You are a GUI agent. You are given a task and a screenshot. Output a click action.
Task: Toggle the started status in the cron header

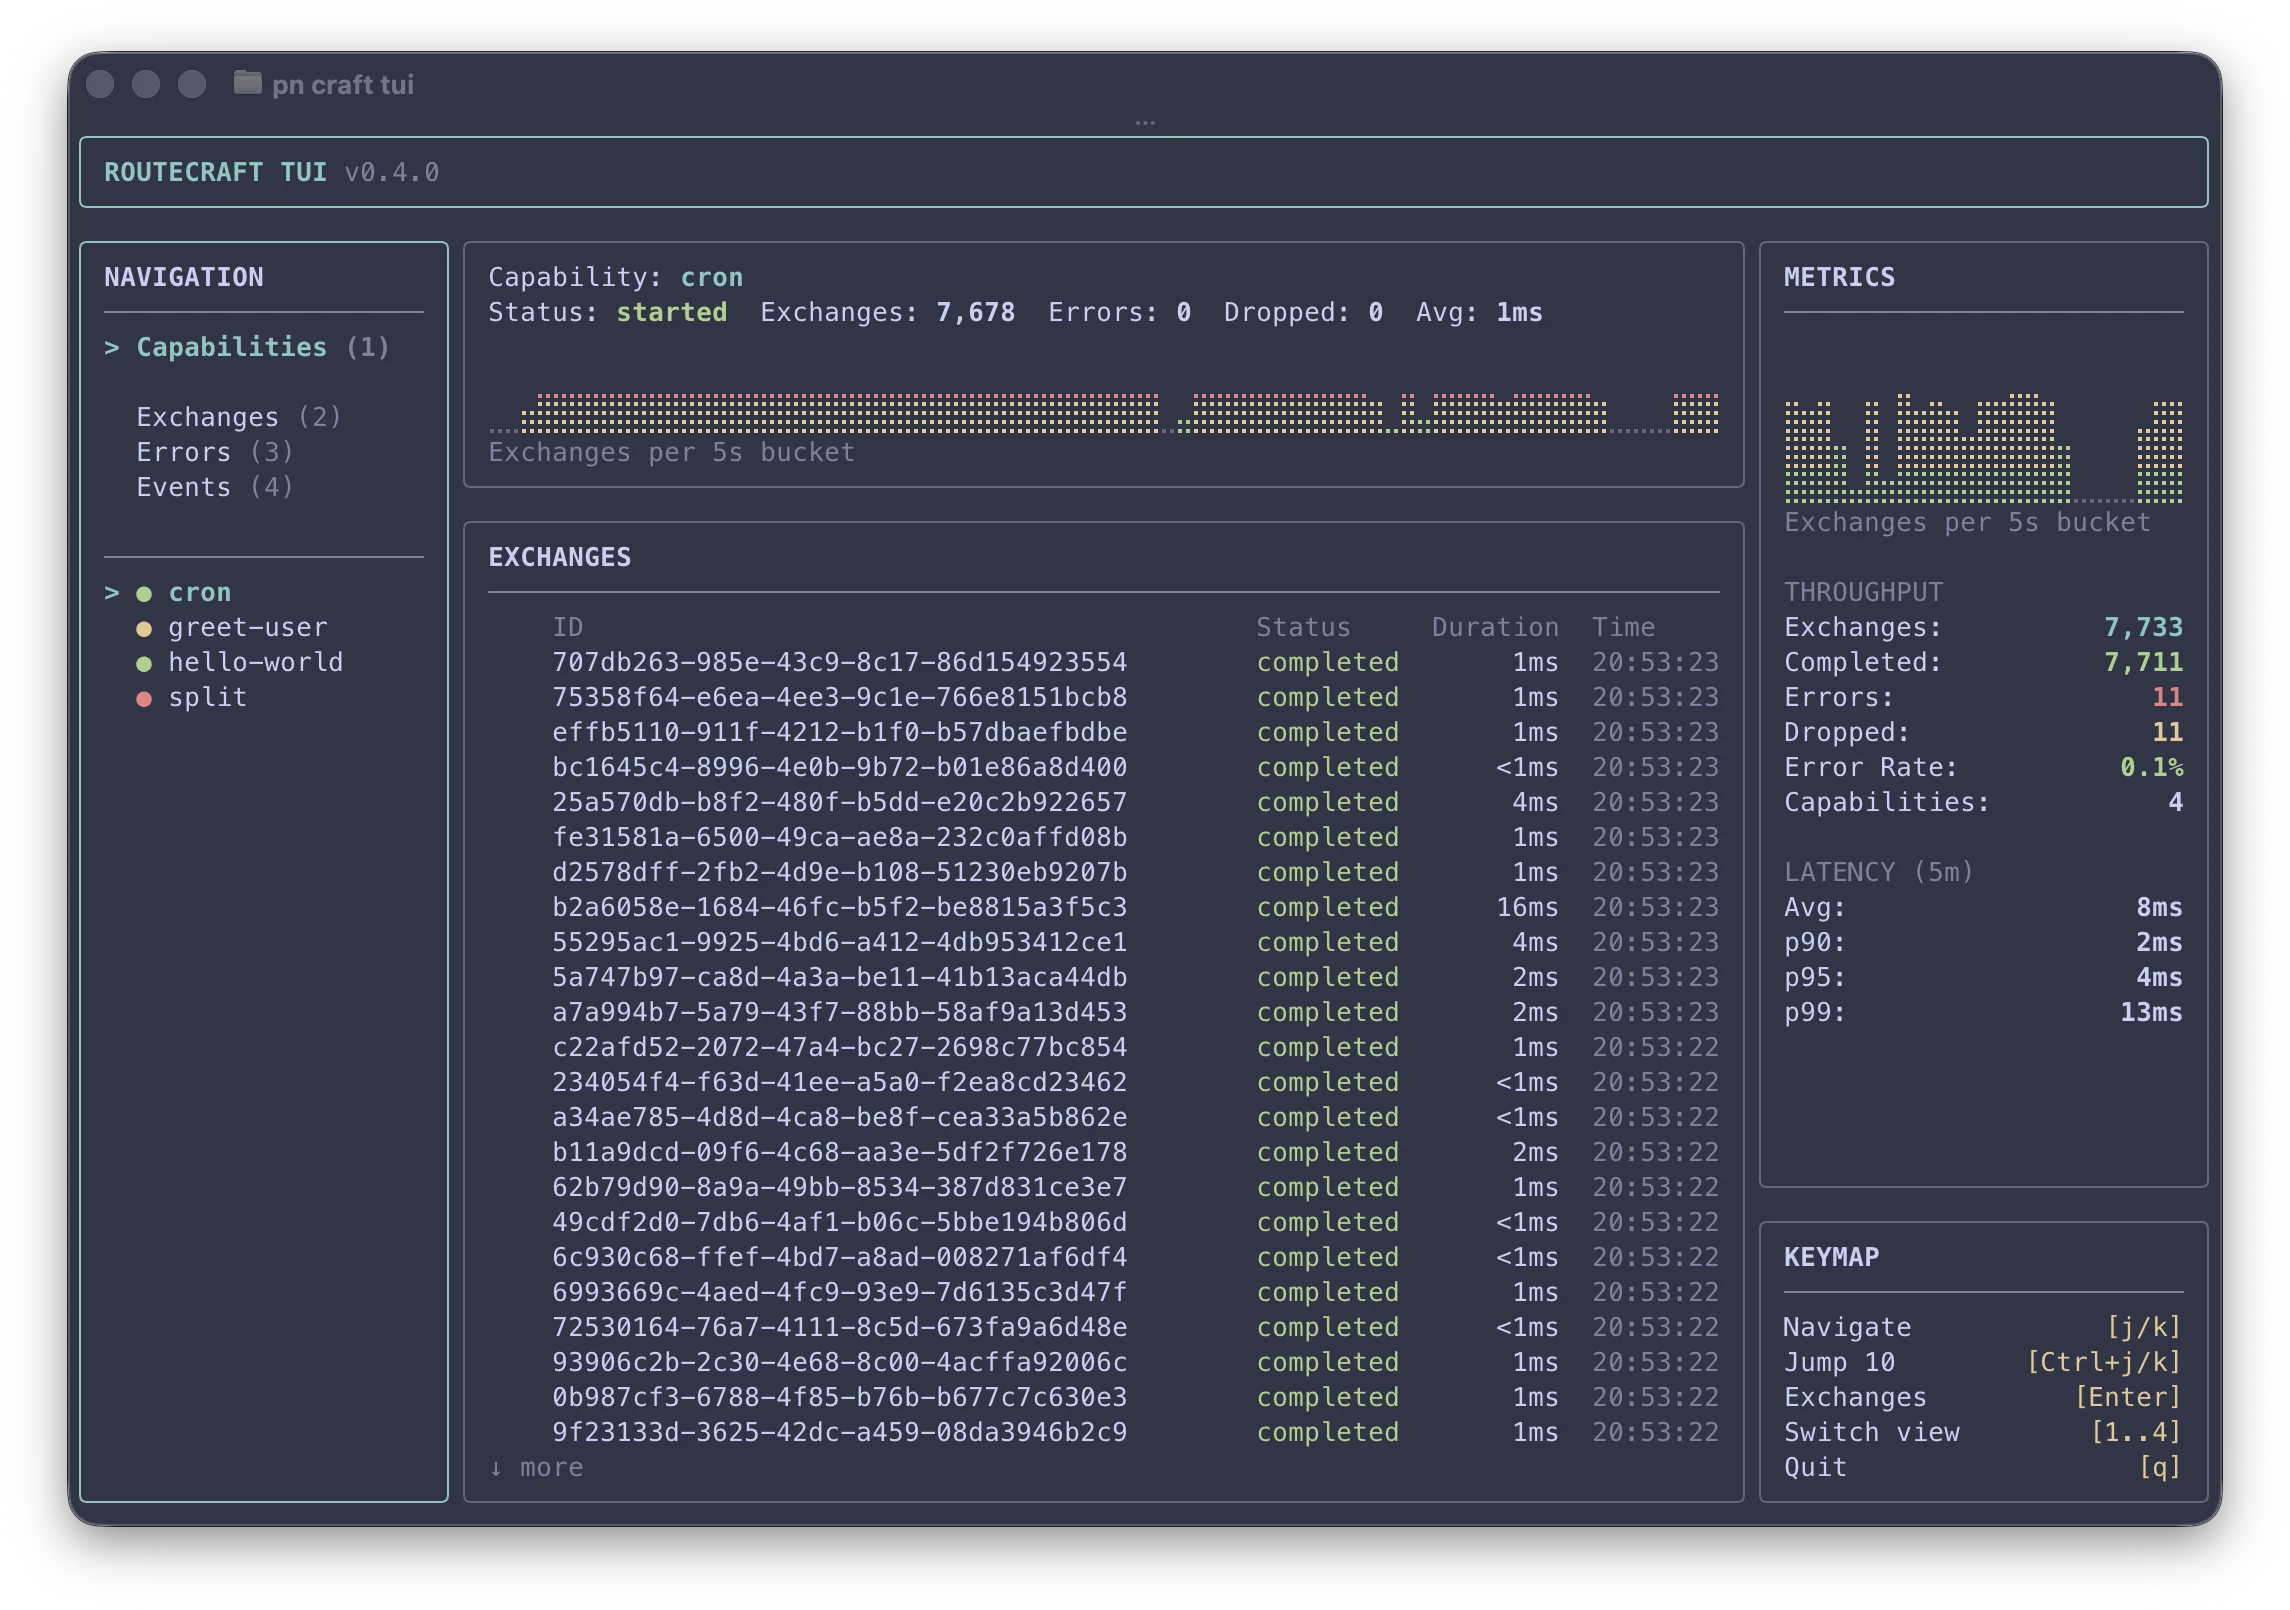672,312
